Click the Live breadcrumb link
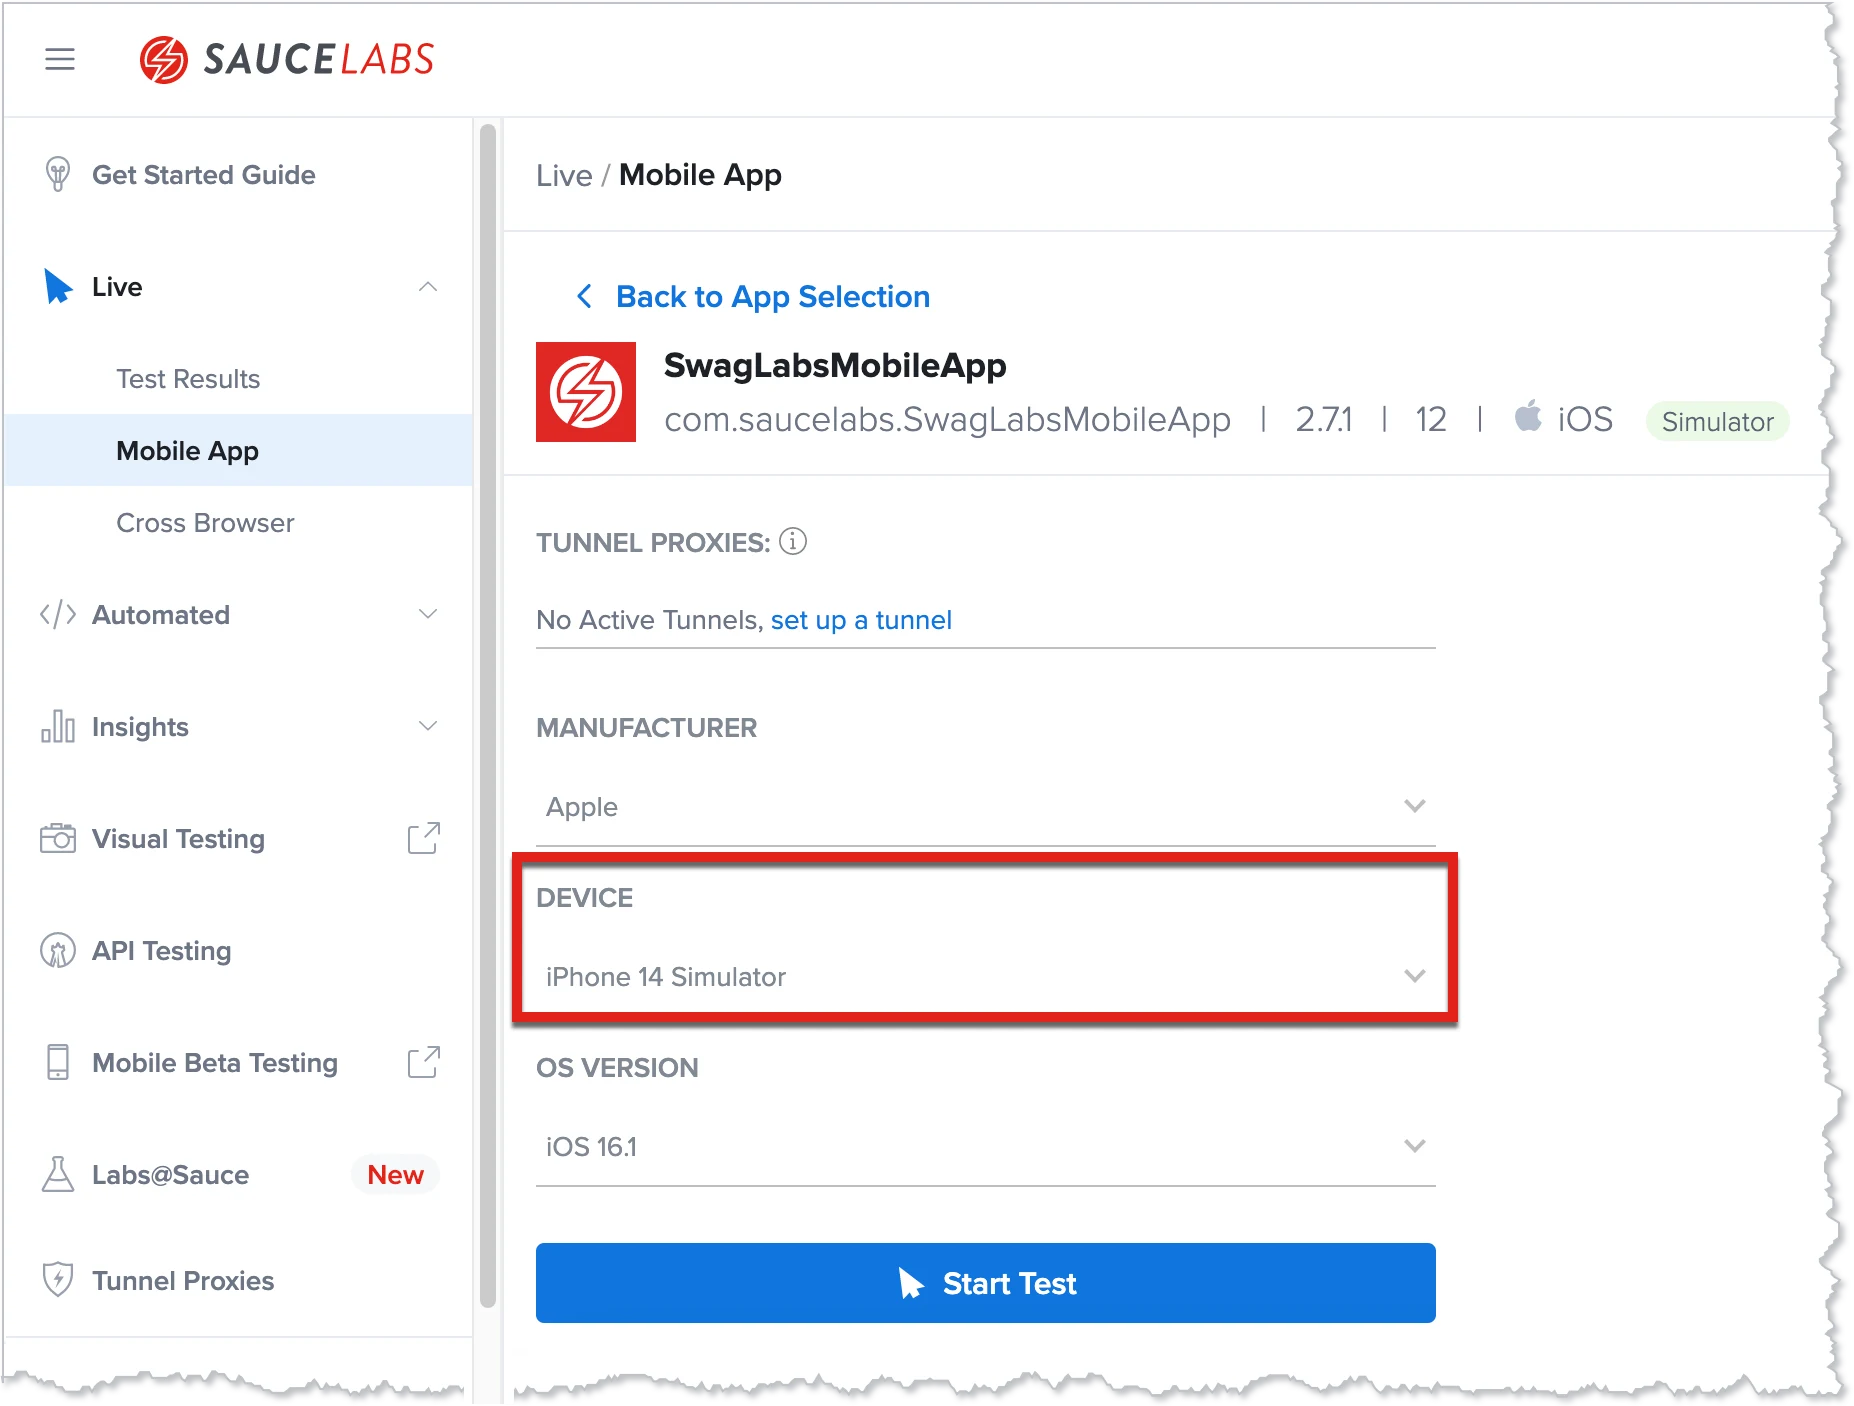The height and width of the screenshot is (1406, 1854). (564, 175)
